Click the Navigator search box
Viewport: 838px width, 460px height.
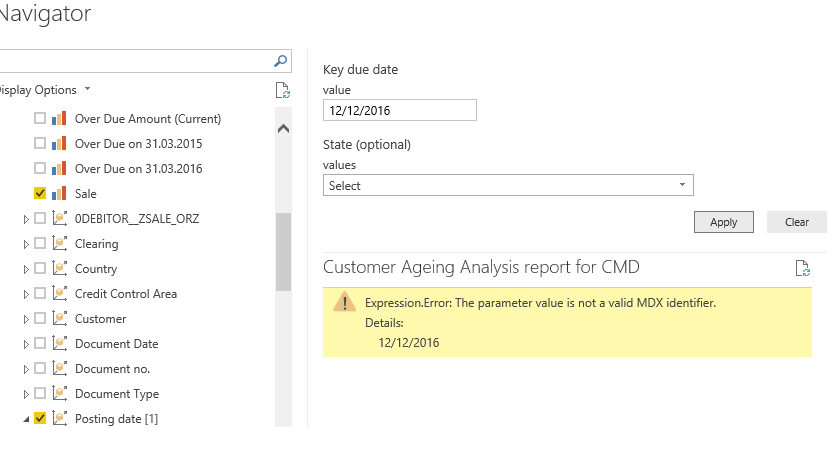point(144,61)
